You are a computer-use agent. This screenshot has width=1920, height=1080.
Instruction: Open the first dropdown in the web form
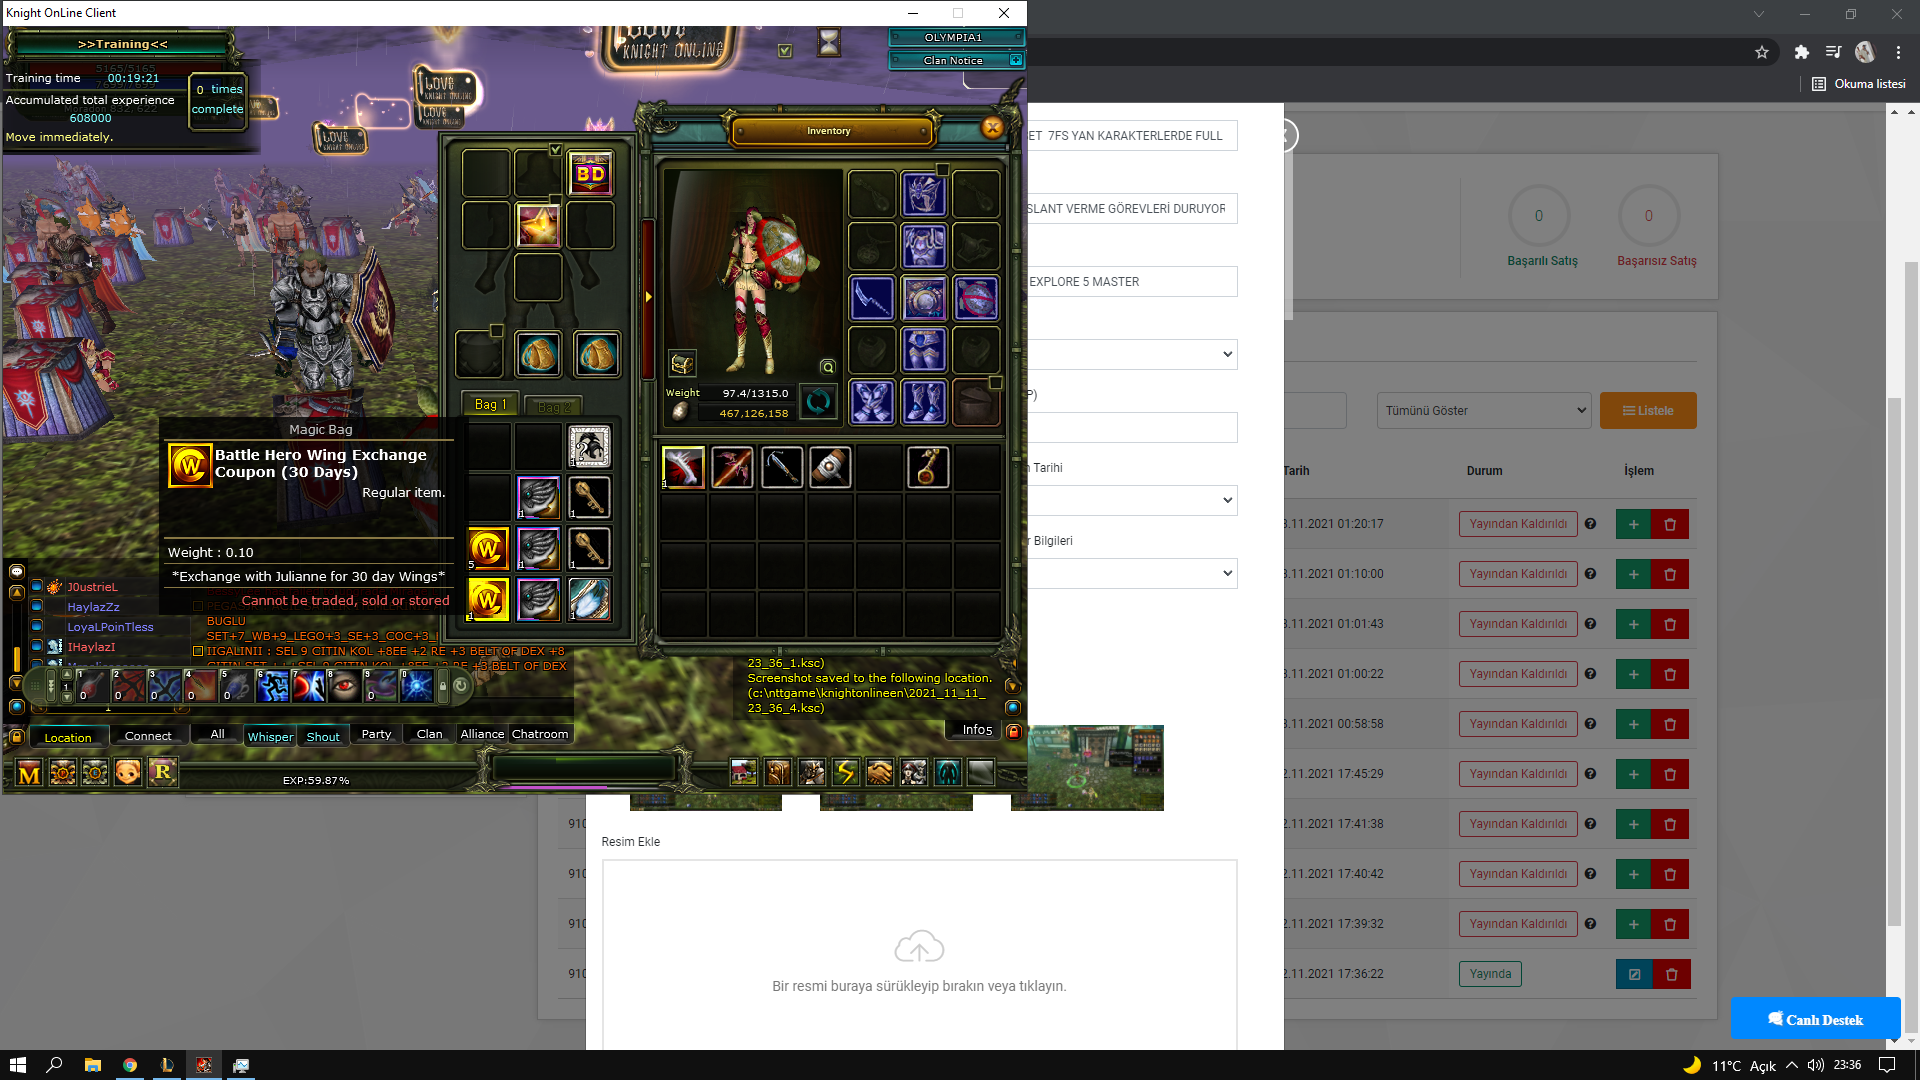[x=1133, y=354]
